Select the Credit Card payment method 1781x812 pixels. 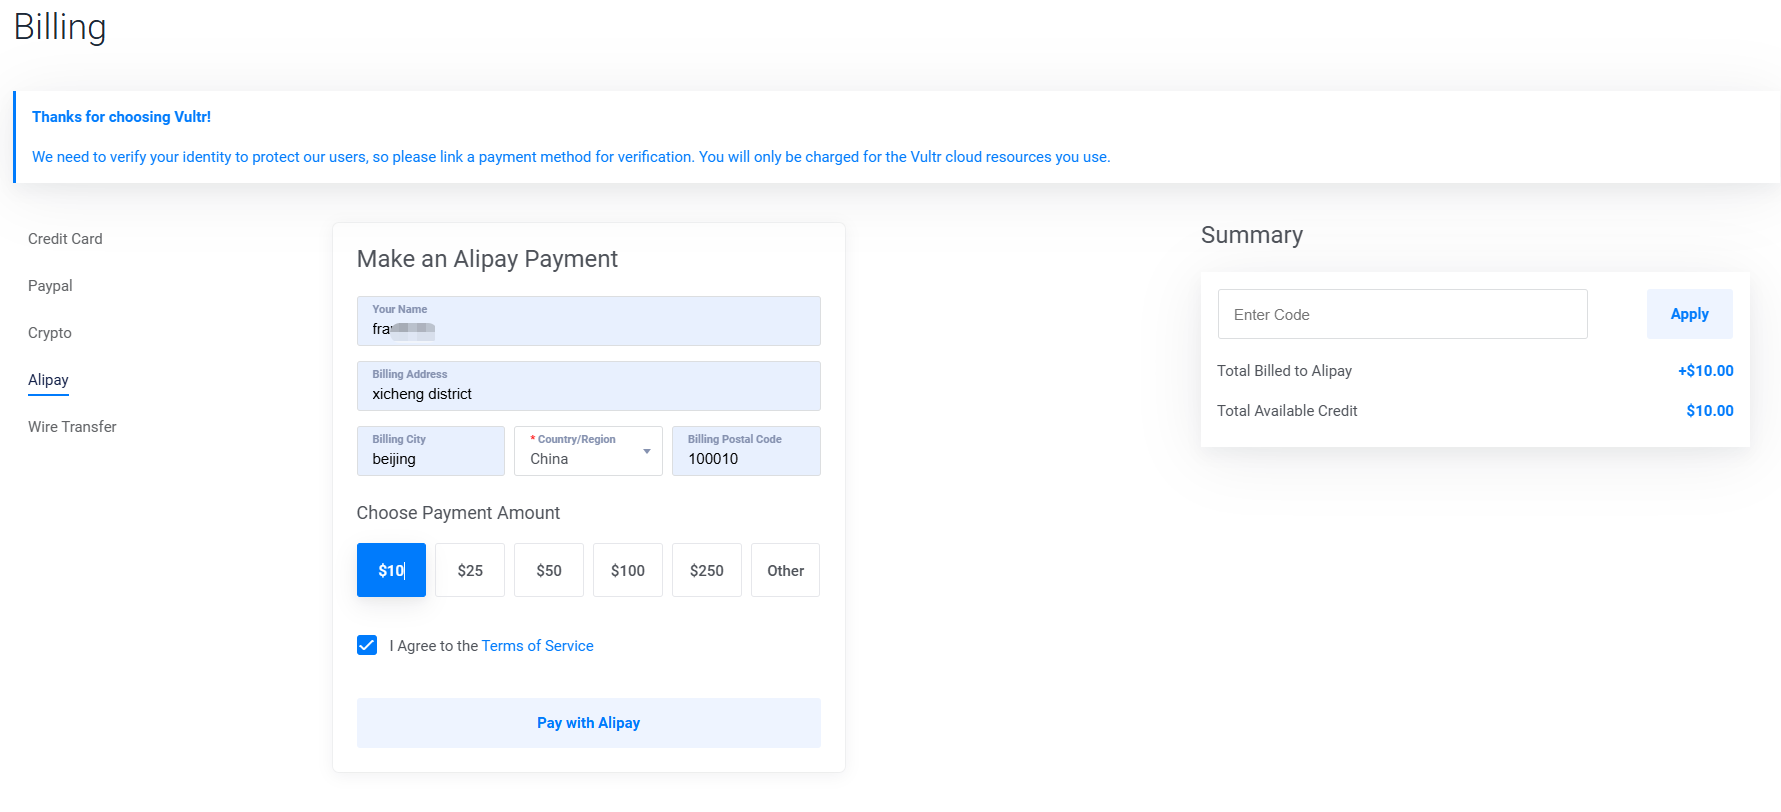pos(65,239)
